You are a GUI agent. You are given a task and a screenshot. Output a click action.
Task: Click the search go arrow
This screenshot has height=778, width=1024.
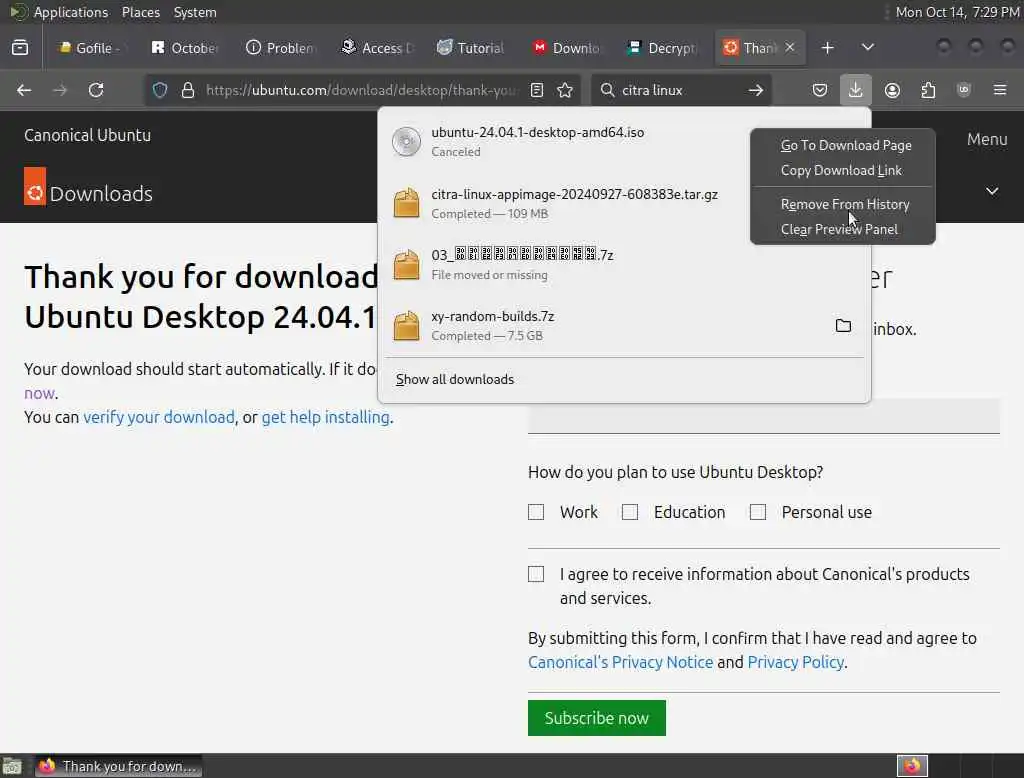coord(756,90)
